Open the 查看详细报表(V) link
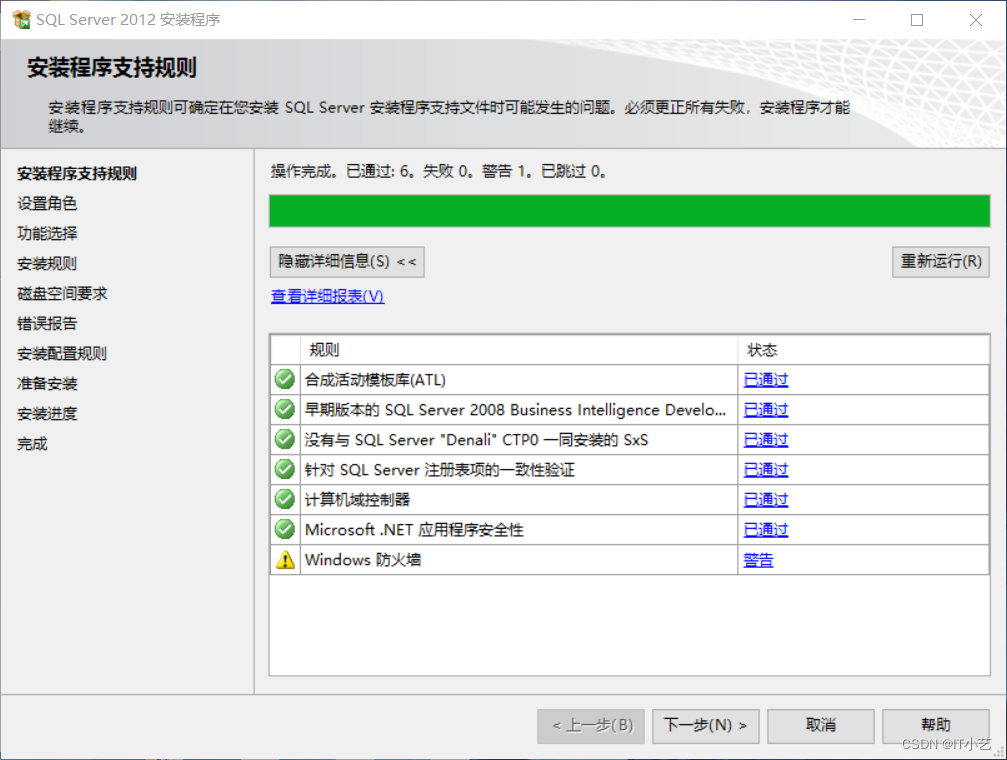The image size is (1007, 760). pyautogui.click(x=328, y=296)
